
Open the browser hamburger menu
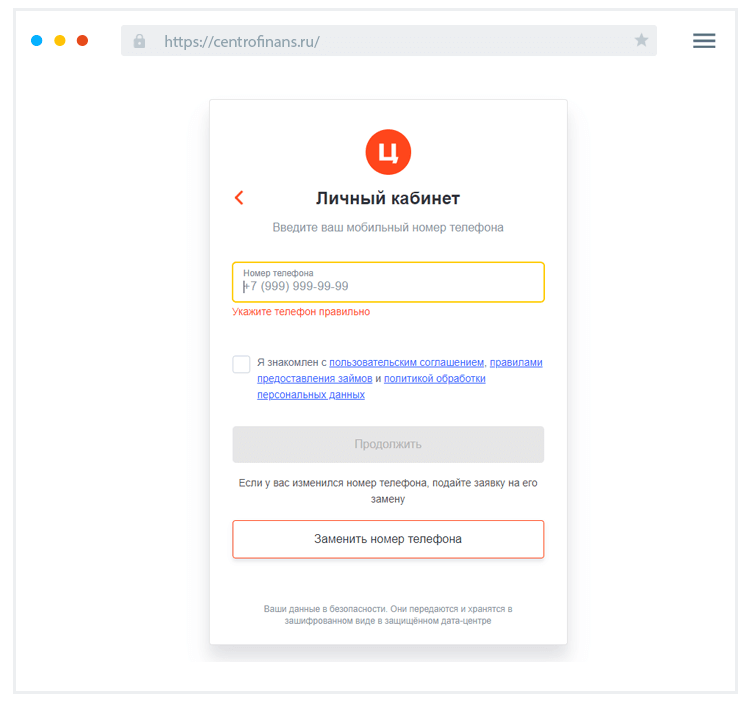click(704, 41)
